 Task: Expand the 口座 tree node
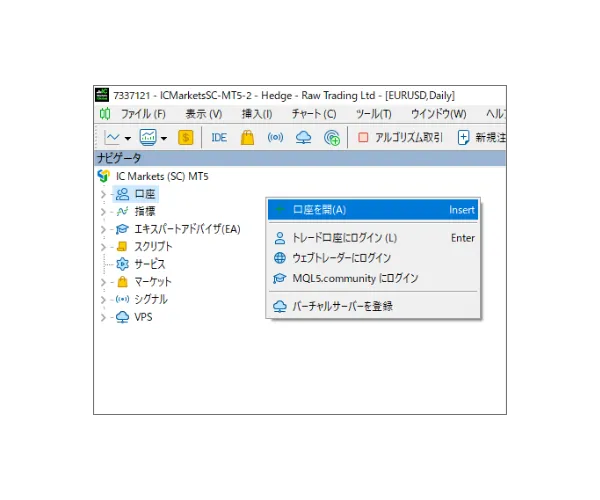pos(103,194)
